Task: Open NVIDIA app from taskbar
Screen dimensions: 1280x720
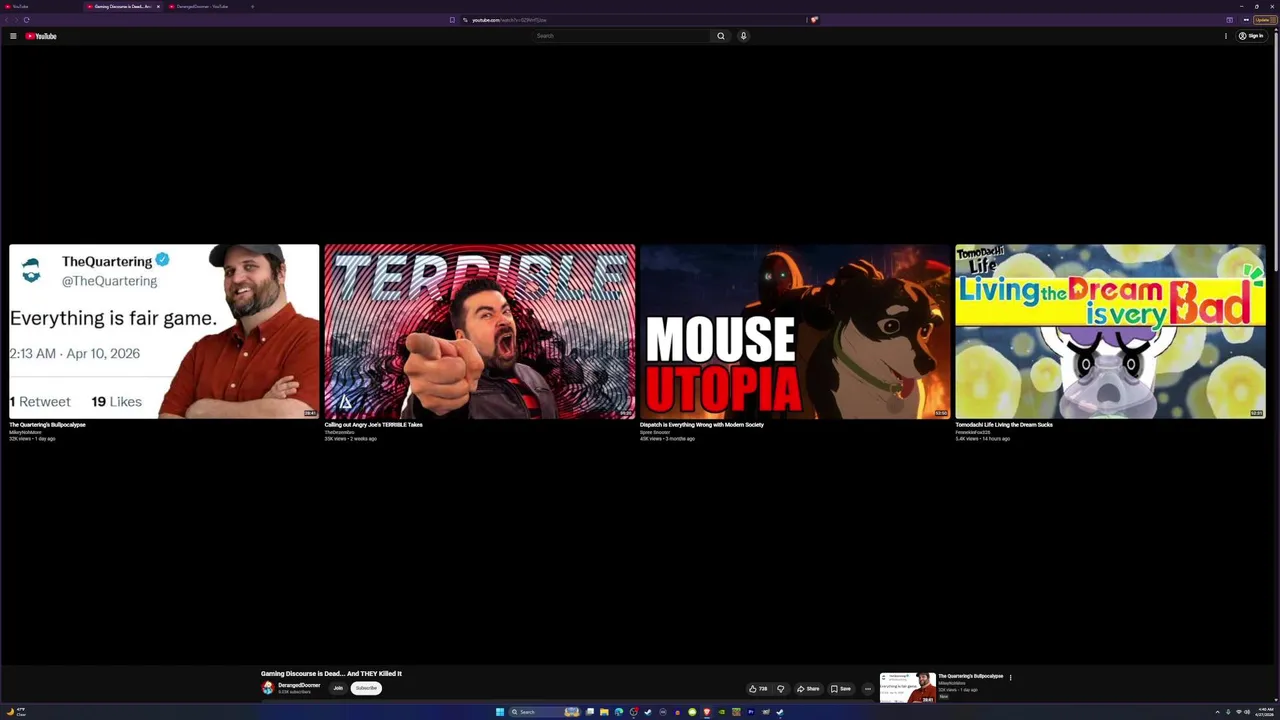Action: tap(721, 712)
